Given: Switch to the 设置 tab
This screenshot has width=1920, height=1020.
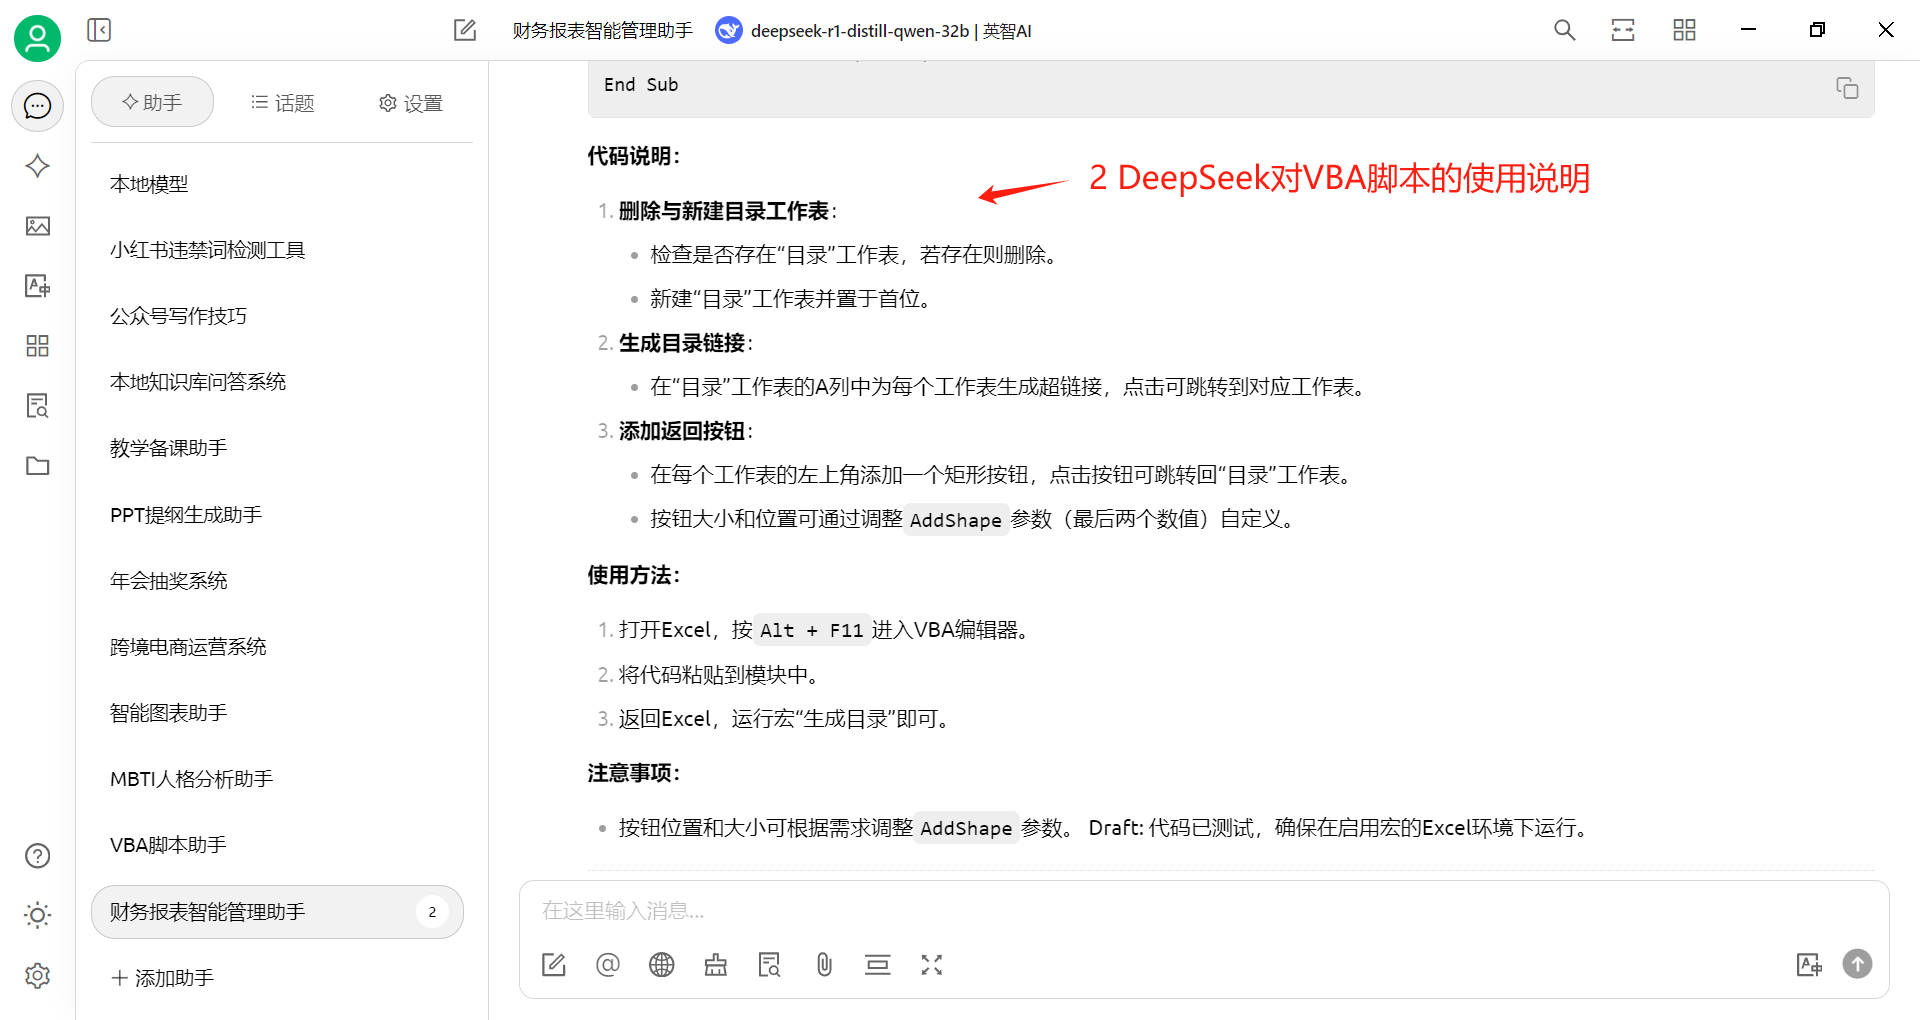Looking at the screenshot, I should tap(411, 103).
